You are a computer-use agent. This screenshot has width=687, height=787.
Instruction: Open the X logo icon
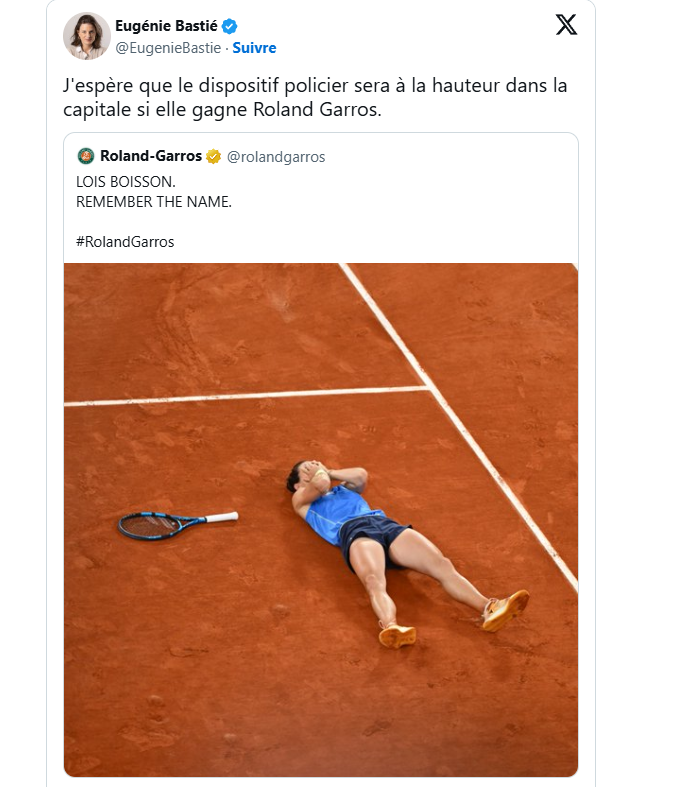[566, 25]
